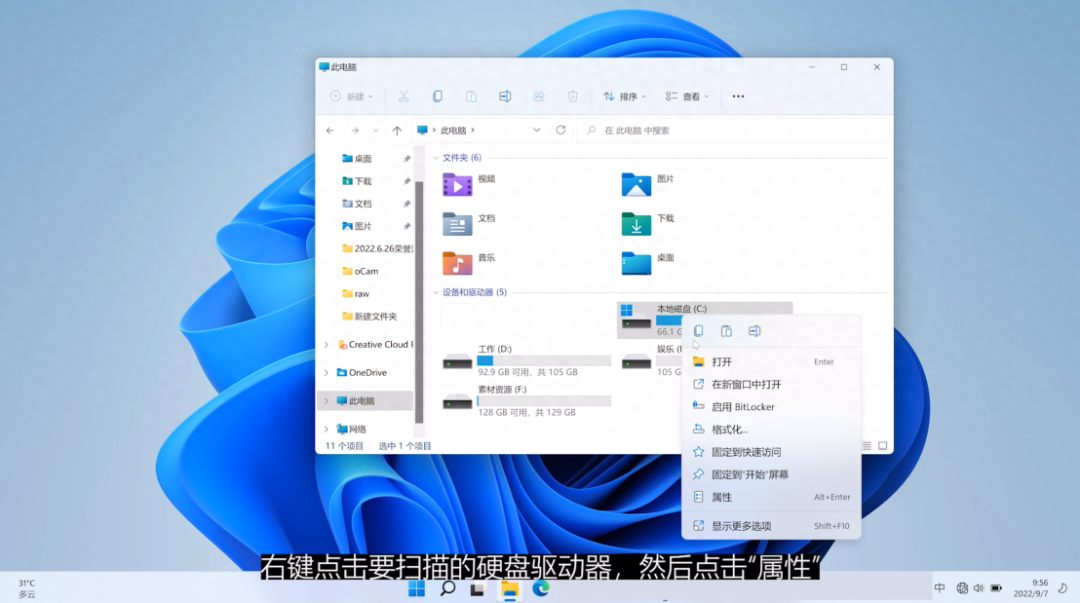1080x603 pixels.
Task: Switch to large icons view in status bar
Action: click(x=883, y=446)
